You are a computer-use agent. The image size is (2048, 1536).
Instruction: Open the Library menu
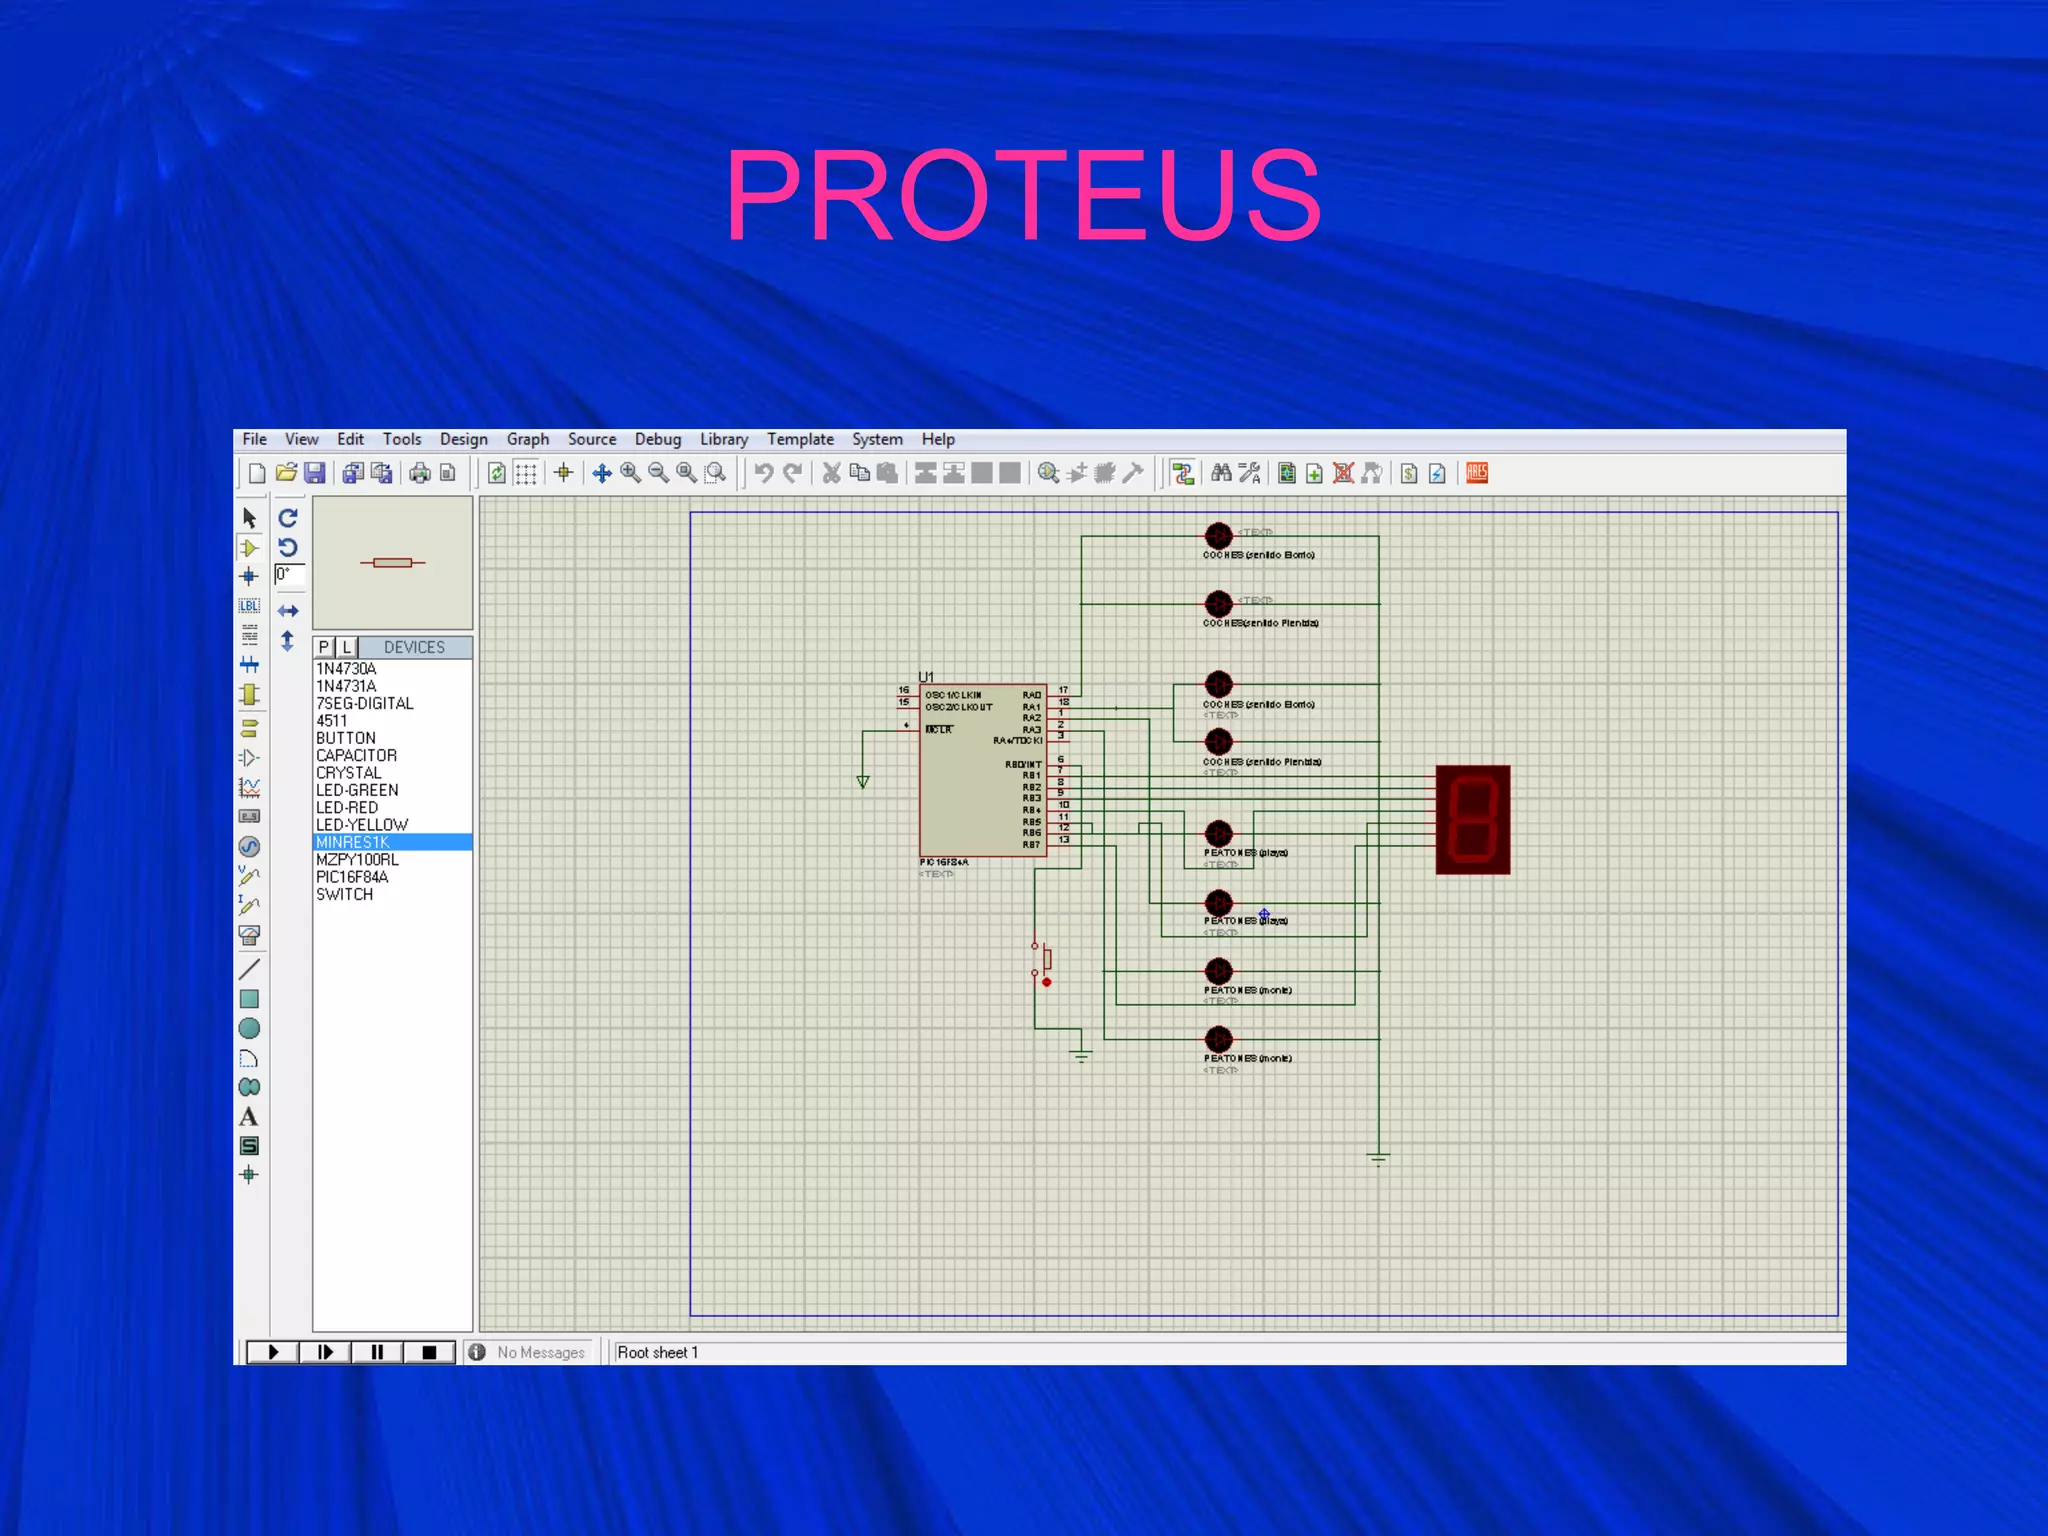pos(724,439)
